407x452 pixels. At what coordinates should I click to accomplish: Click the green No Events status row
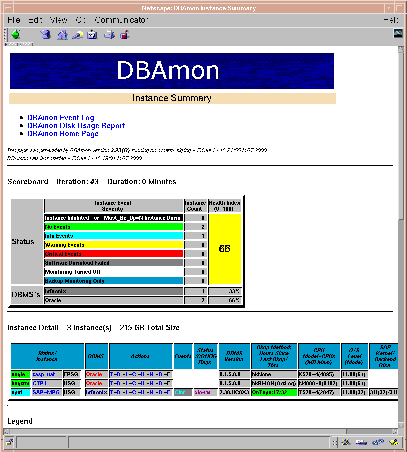(x=114, y=227)
